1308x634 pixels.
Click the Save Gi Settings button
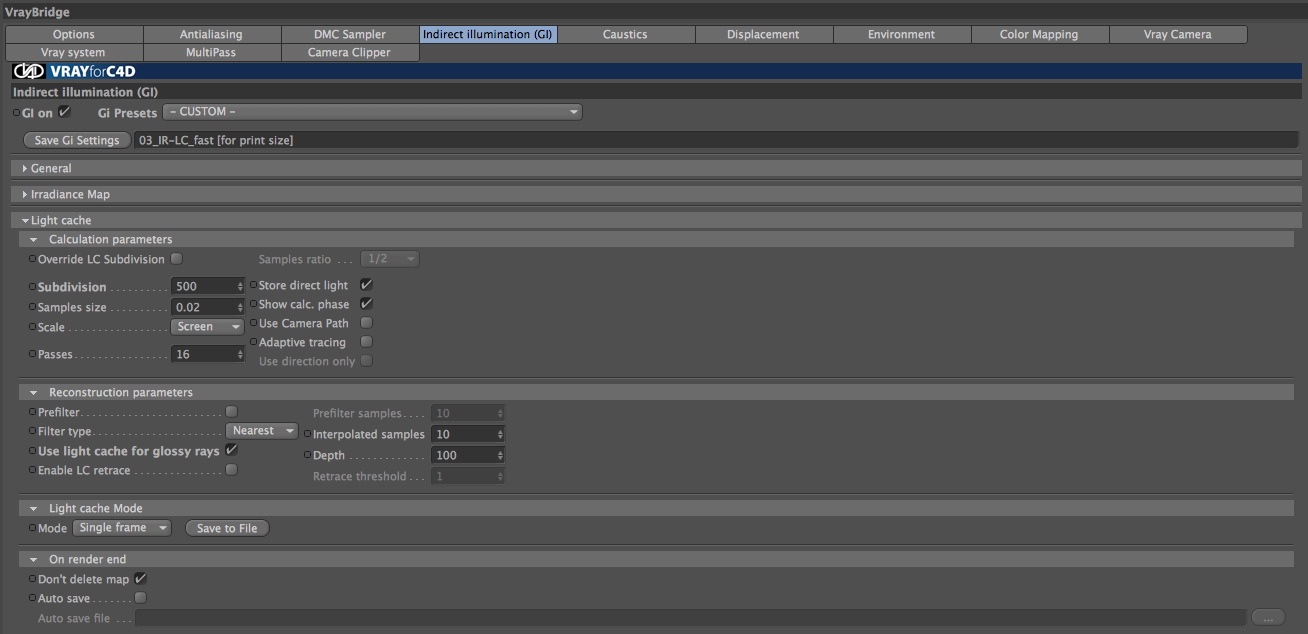pyautogui.click(x=77, y=141)
